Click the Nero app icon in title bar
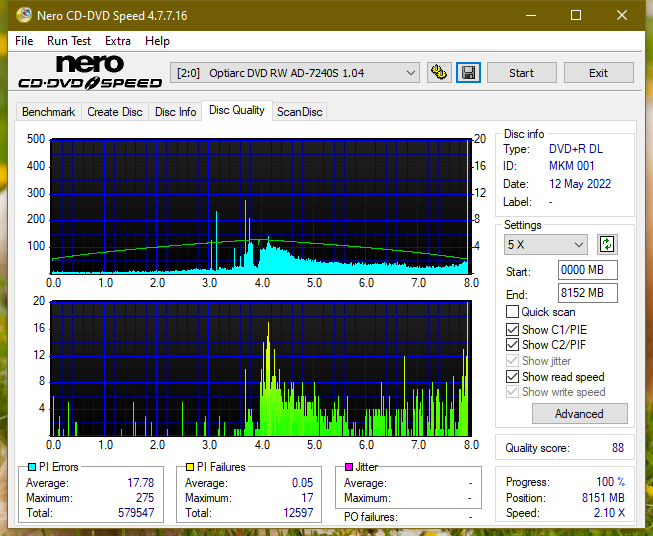 tap(24, 15)
